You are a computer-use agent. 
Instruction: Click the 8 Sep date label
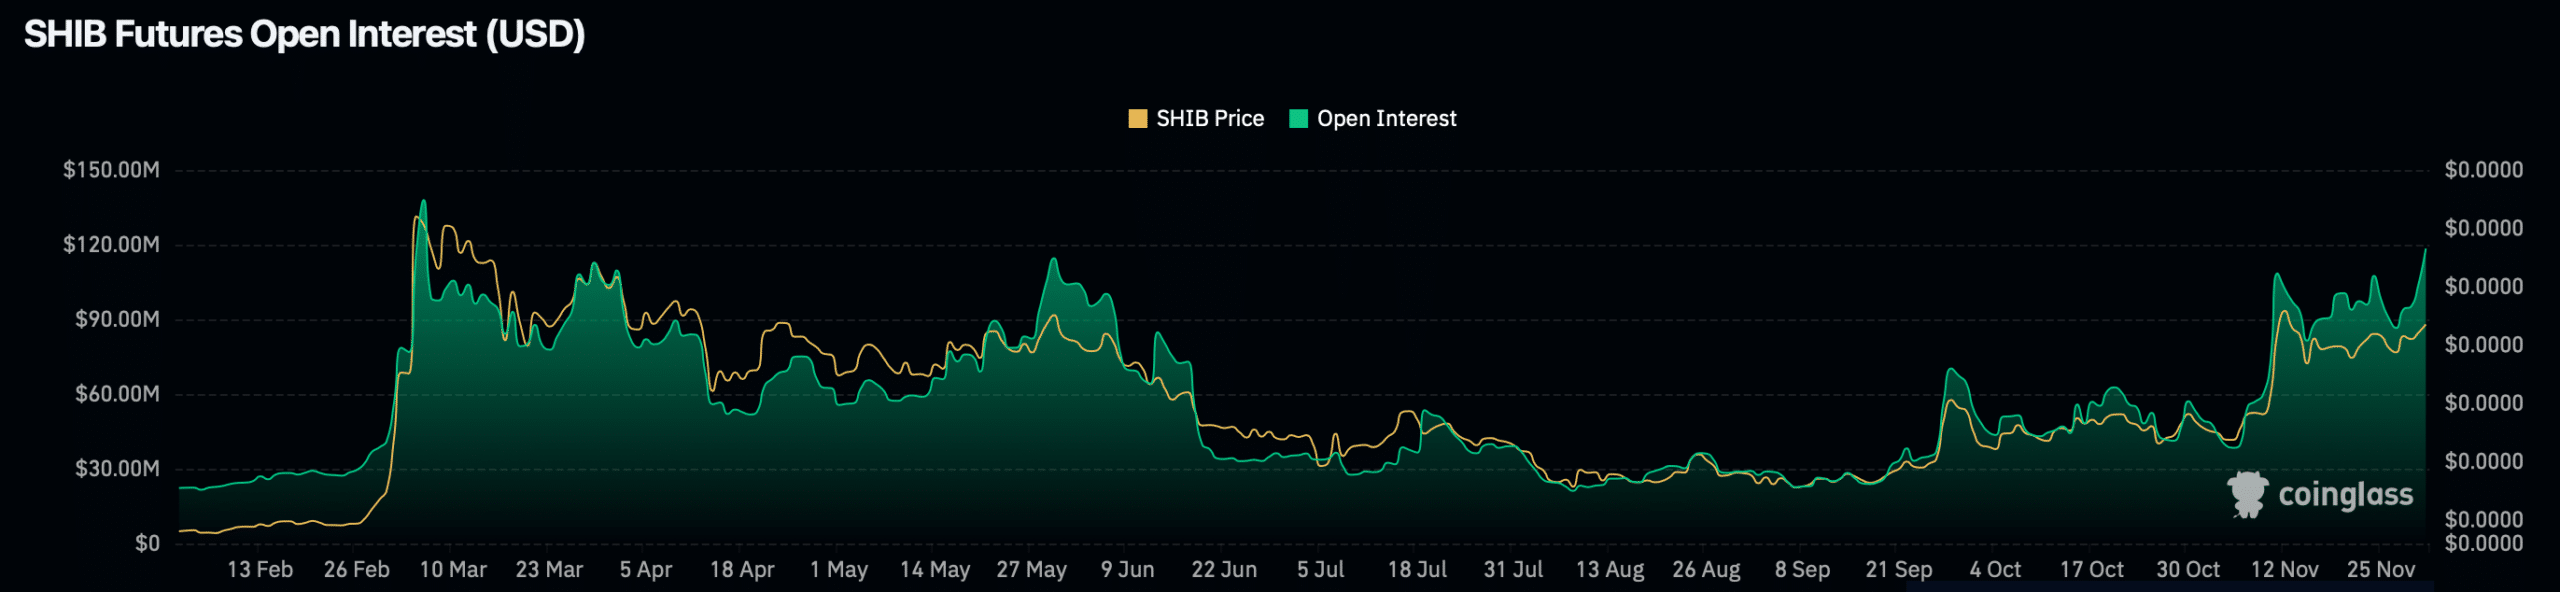pyautogui.click(x=1803, y=570)
